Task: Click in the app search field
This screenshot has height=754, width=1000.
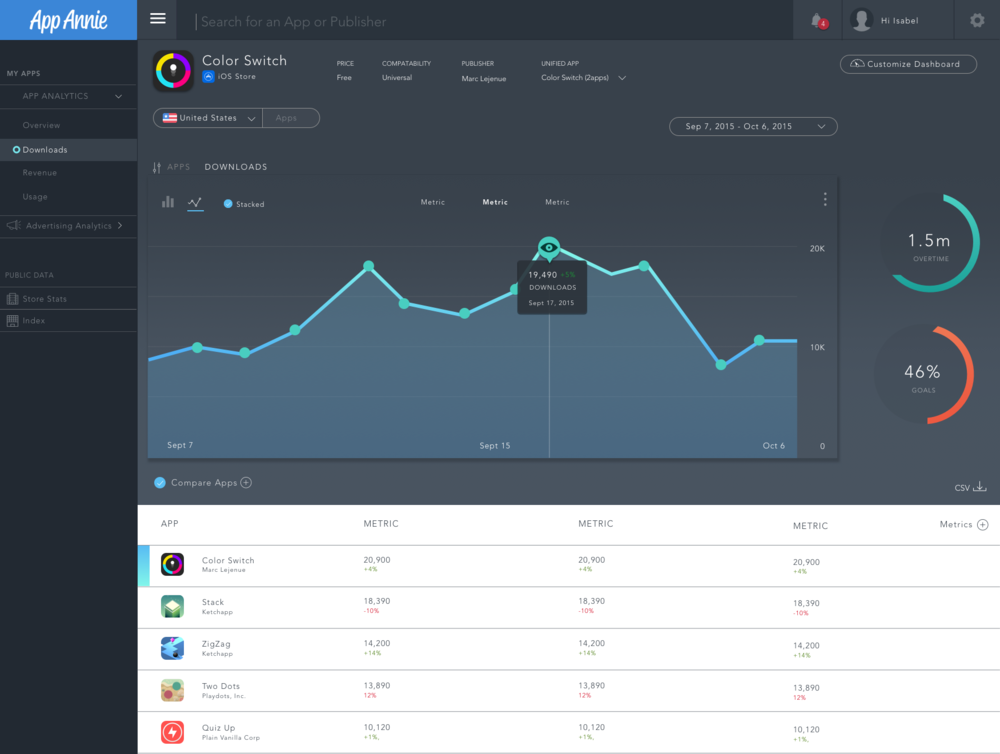Action: click(x=485, y=22)
